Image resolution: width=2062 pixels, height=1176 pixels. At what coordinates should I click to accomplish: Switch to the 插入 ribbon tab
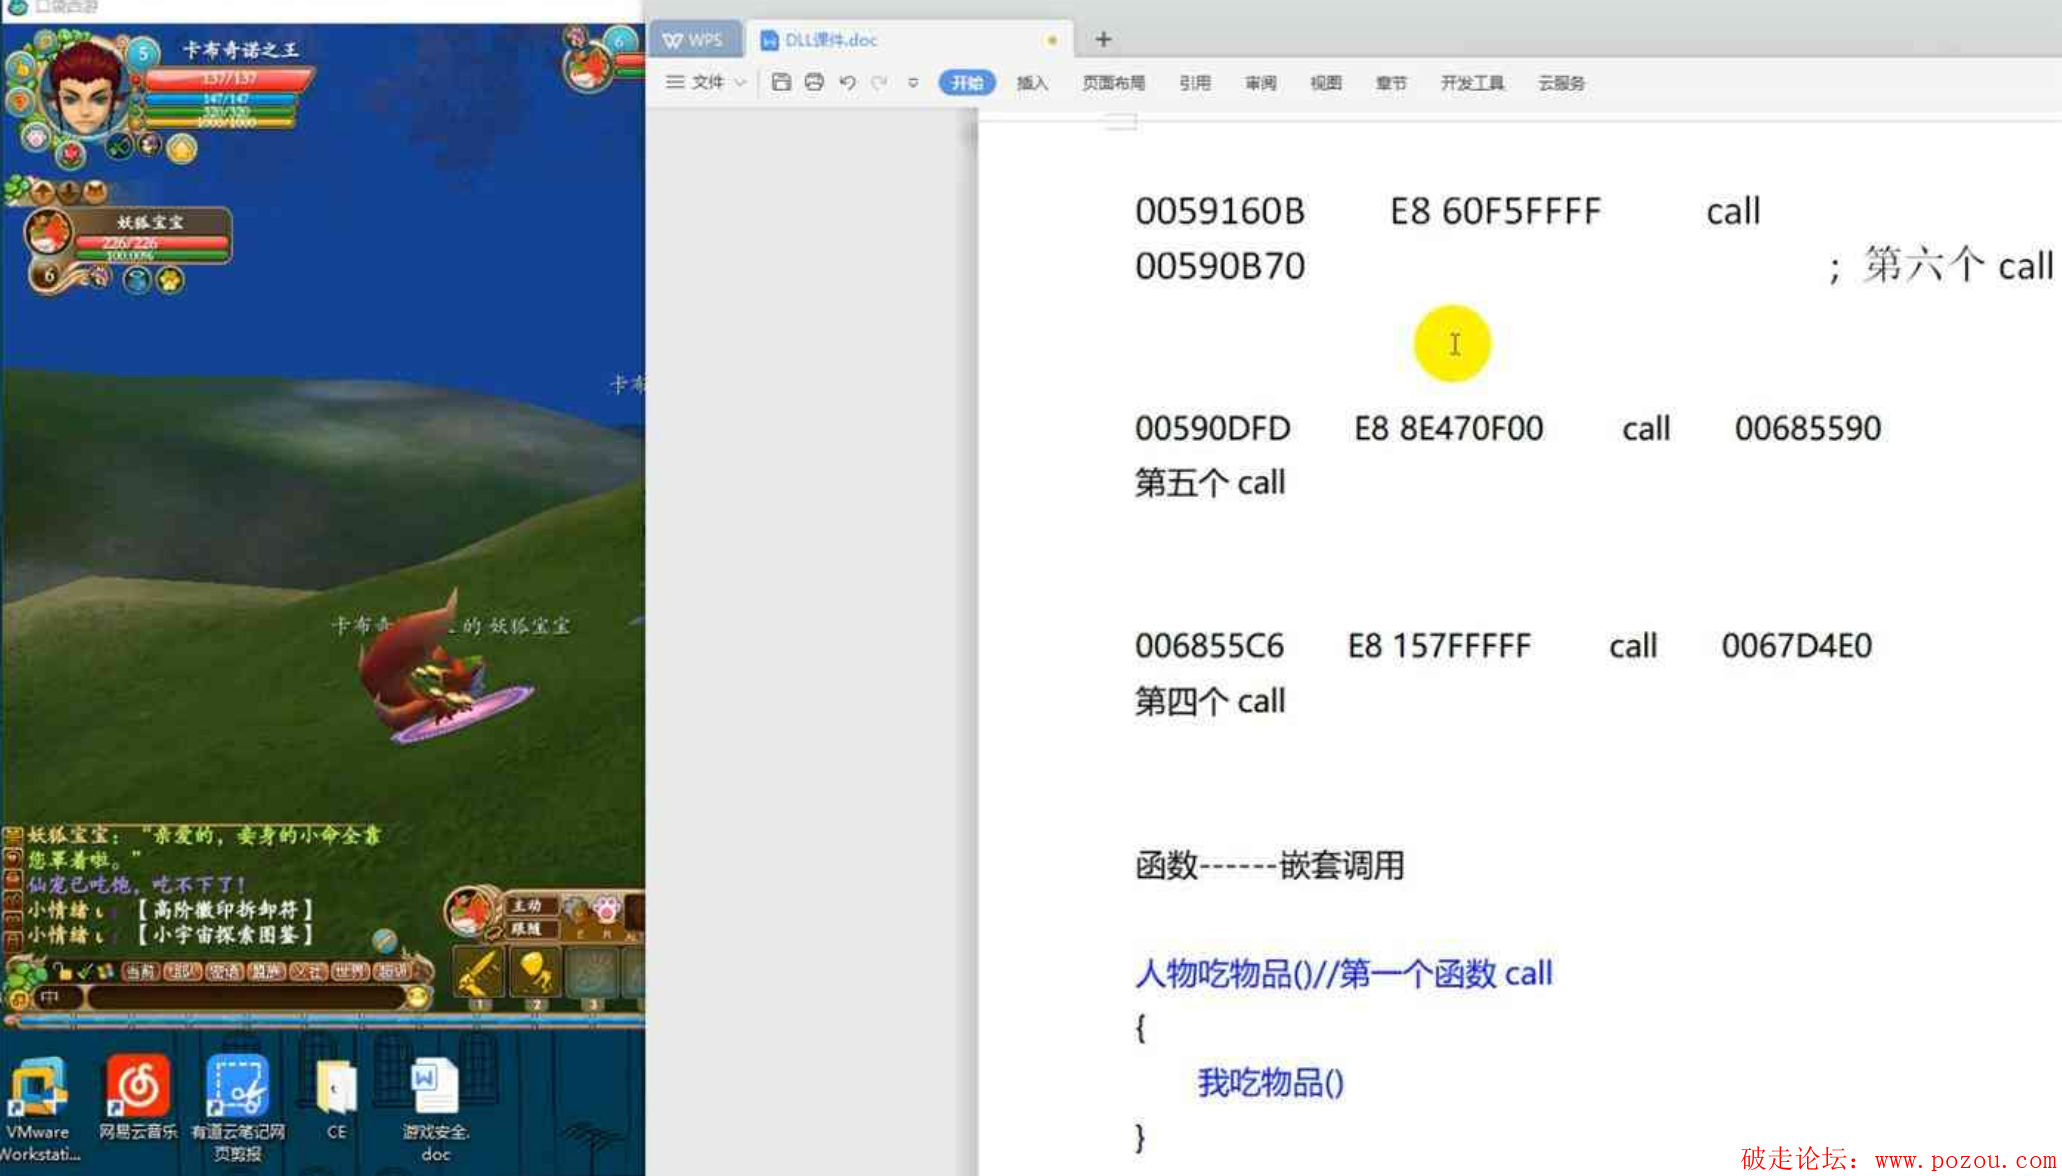point(1032,83)
